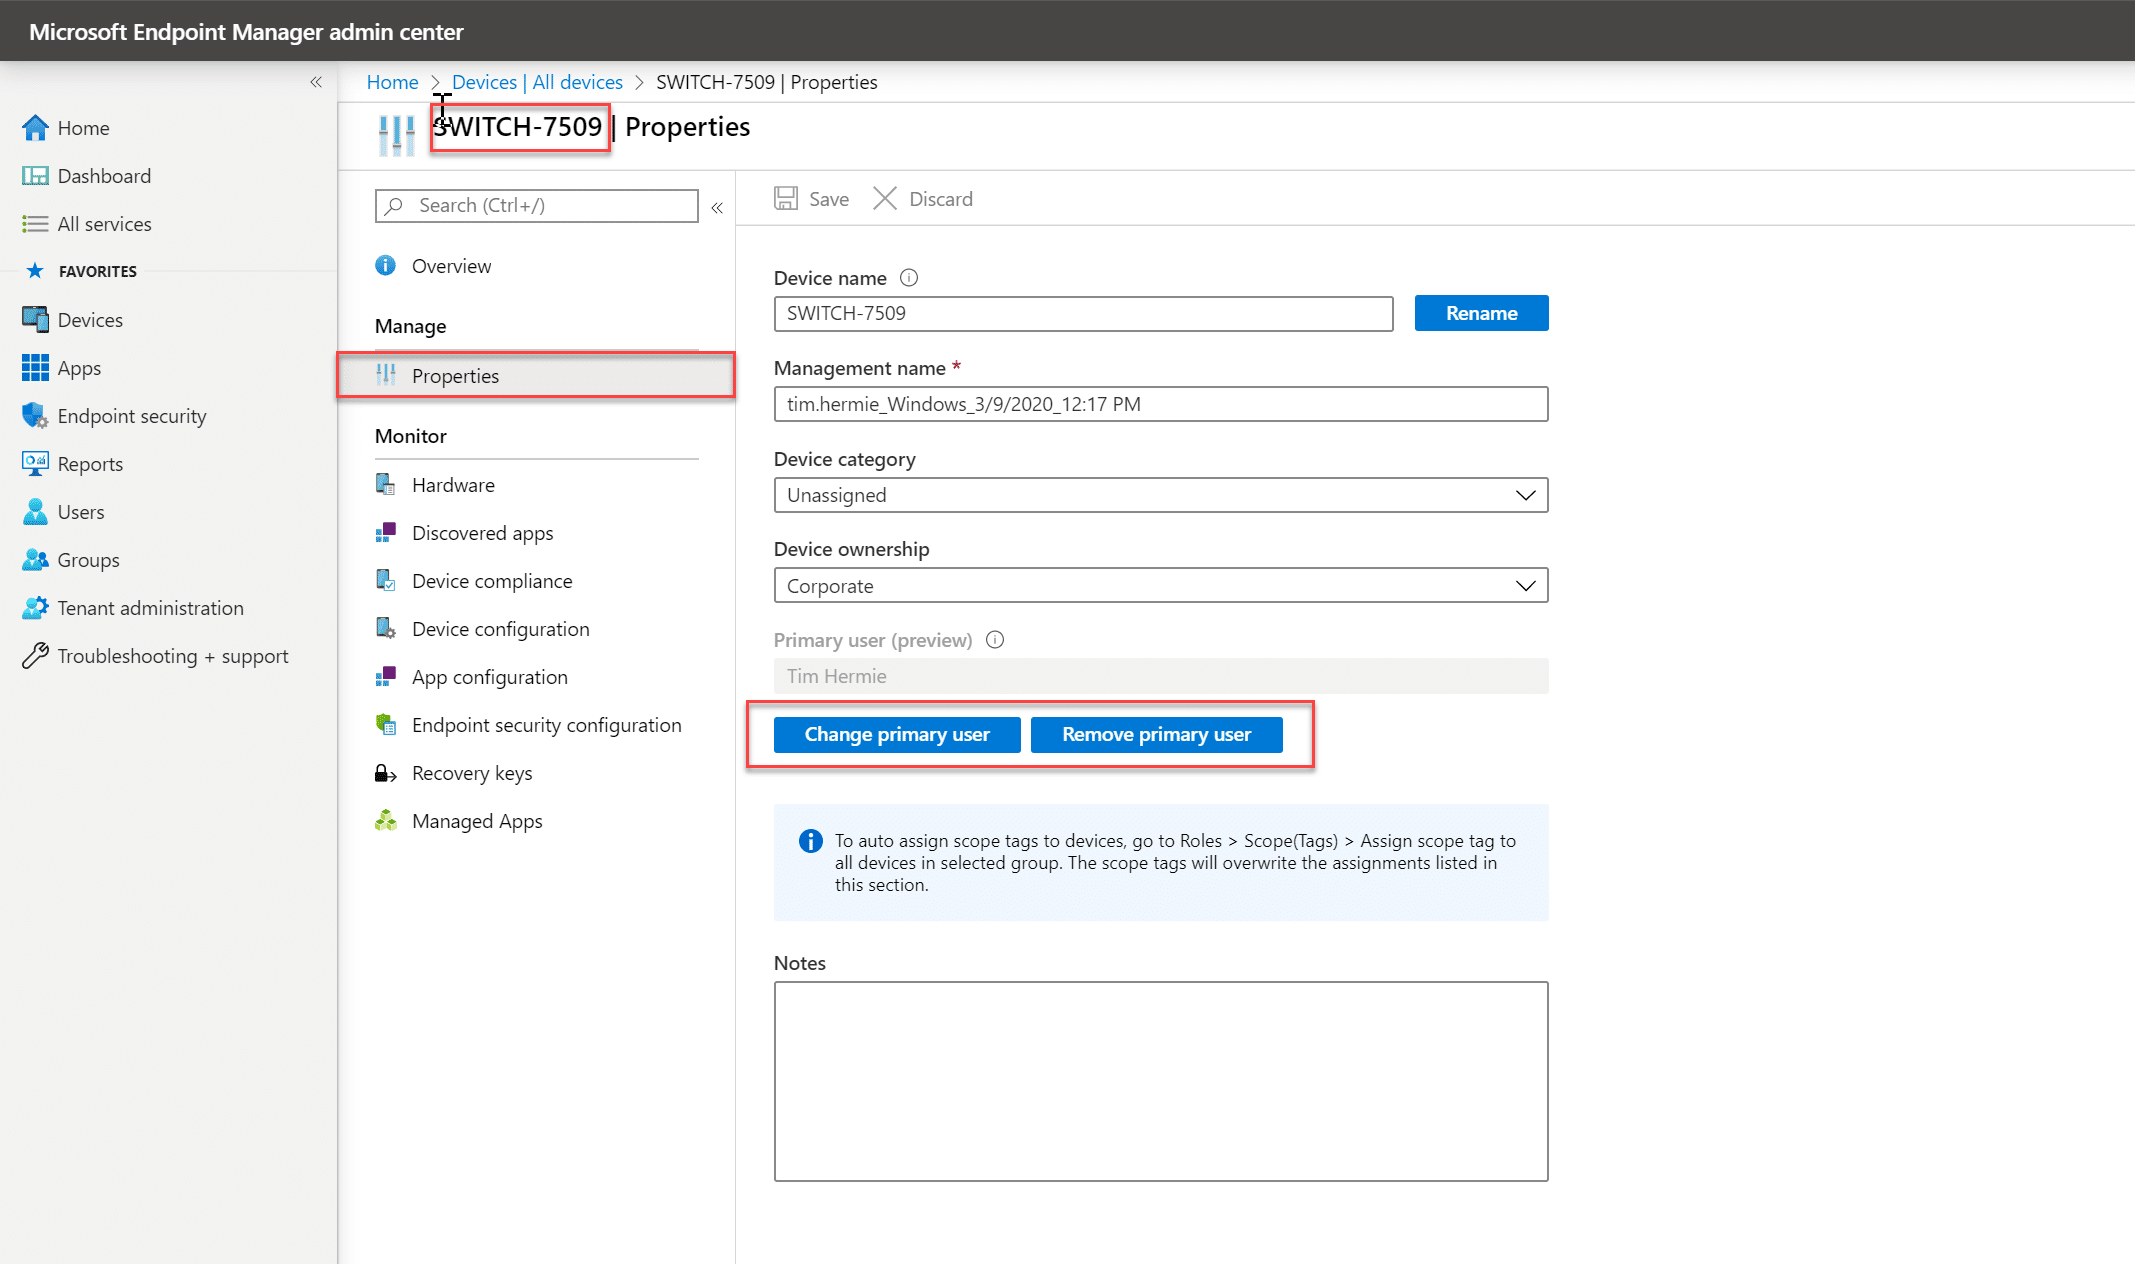Image resolution: width=2135 pixels, height=1264 pixels.
Task: Click Microsoft Endpoint Manager admin center title
Action: click(x=246, y=31)
